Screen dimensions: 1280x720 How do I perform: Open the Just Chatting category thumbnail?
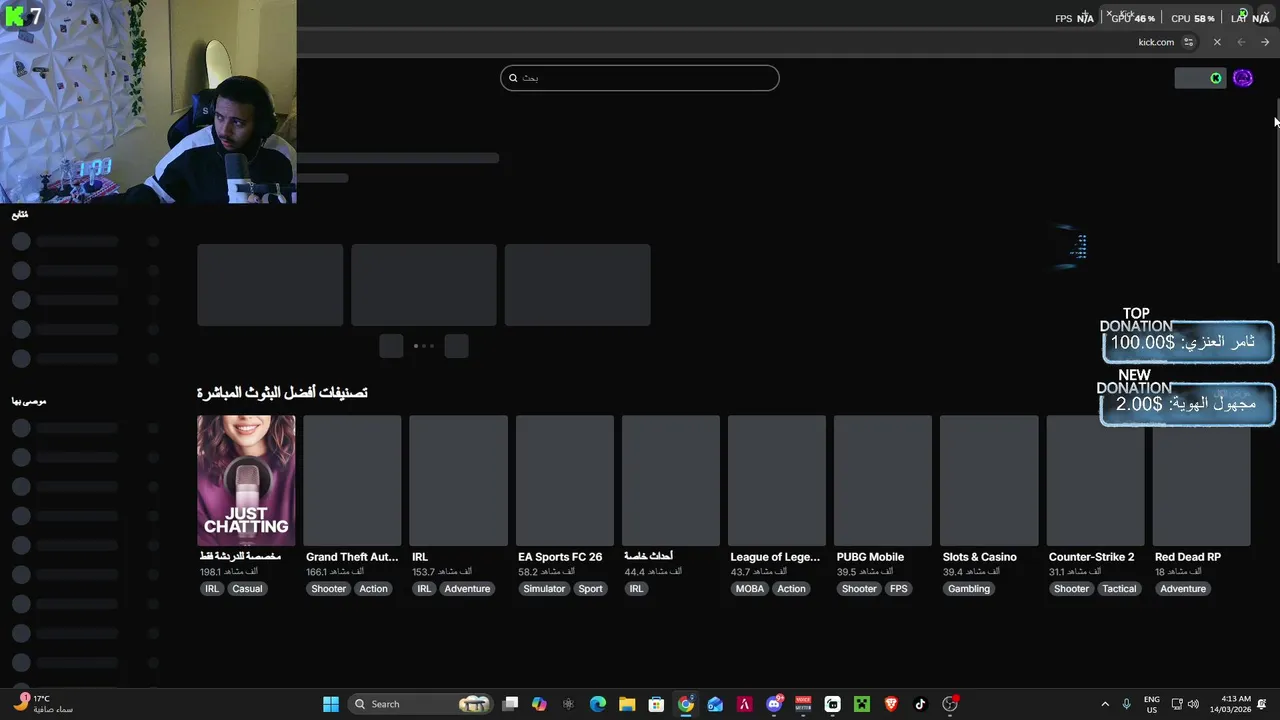click(x=246, y=481)
